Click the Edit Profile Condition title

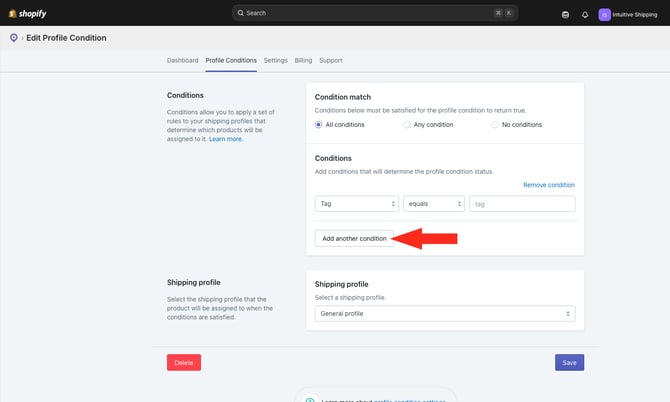[x=66, y=38]
